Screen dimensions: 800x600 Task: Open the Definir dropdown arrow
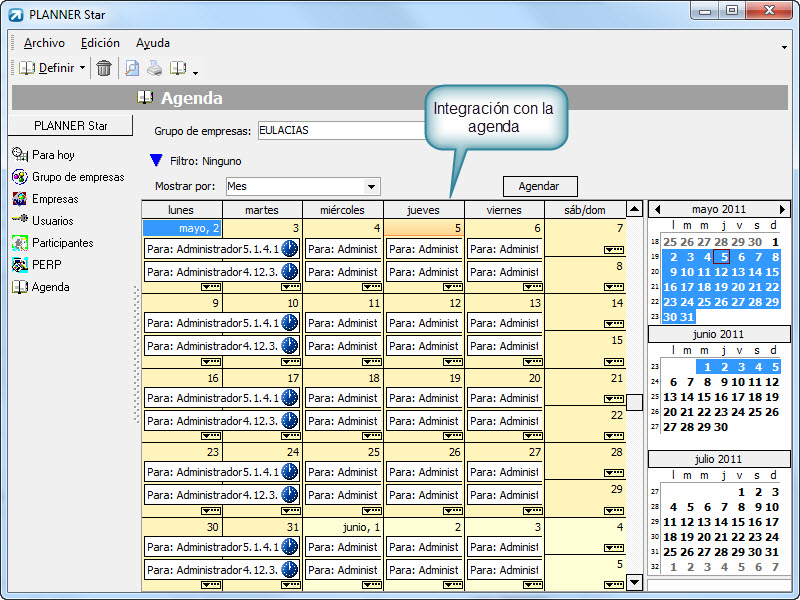[x=82, y=68]
